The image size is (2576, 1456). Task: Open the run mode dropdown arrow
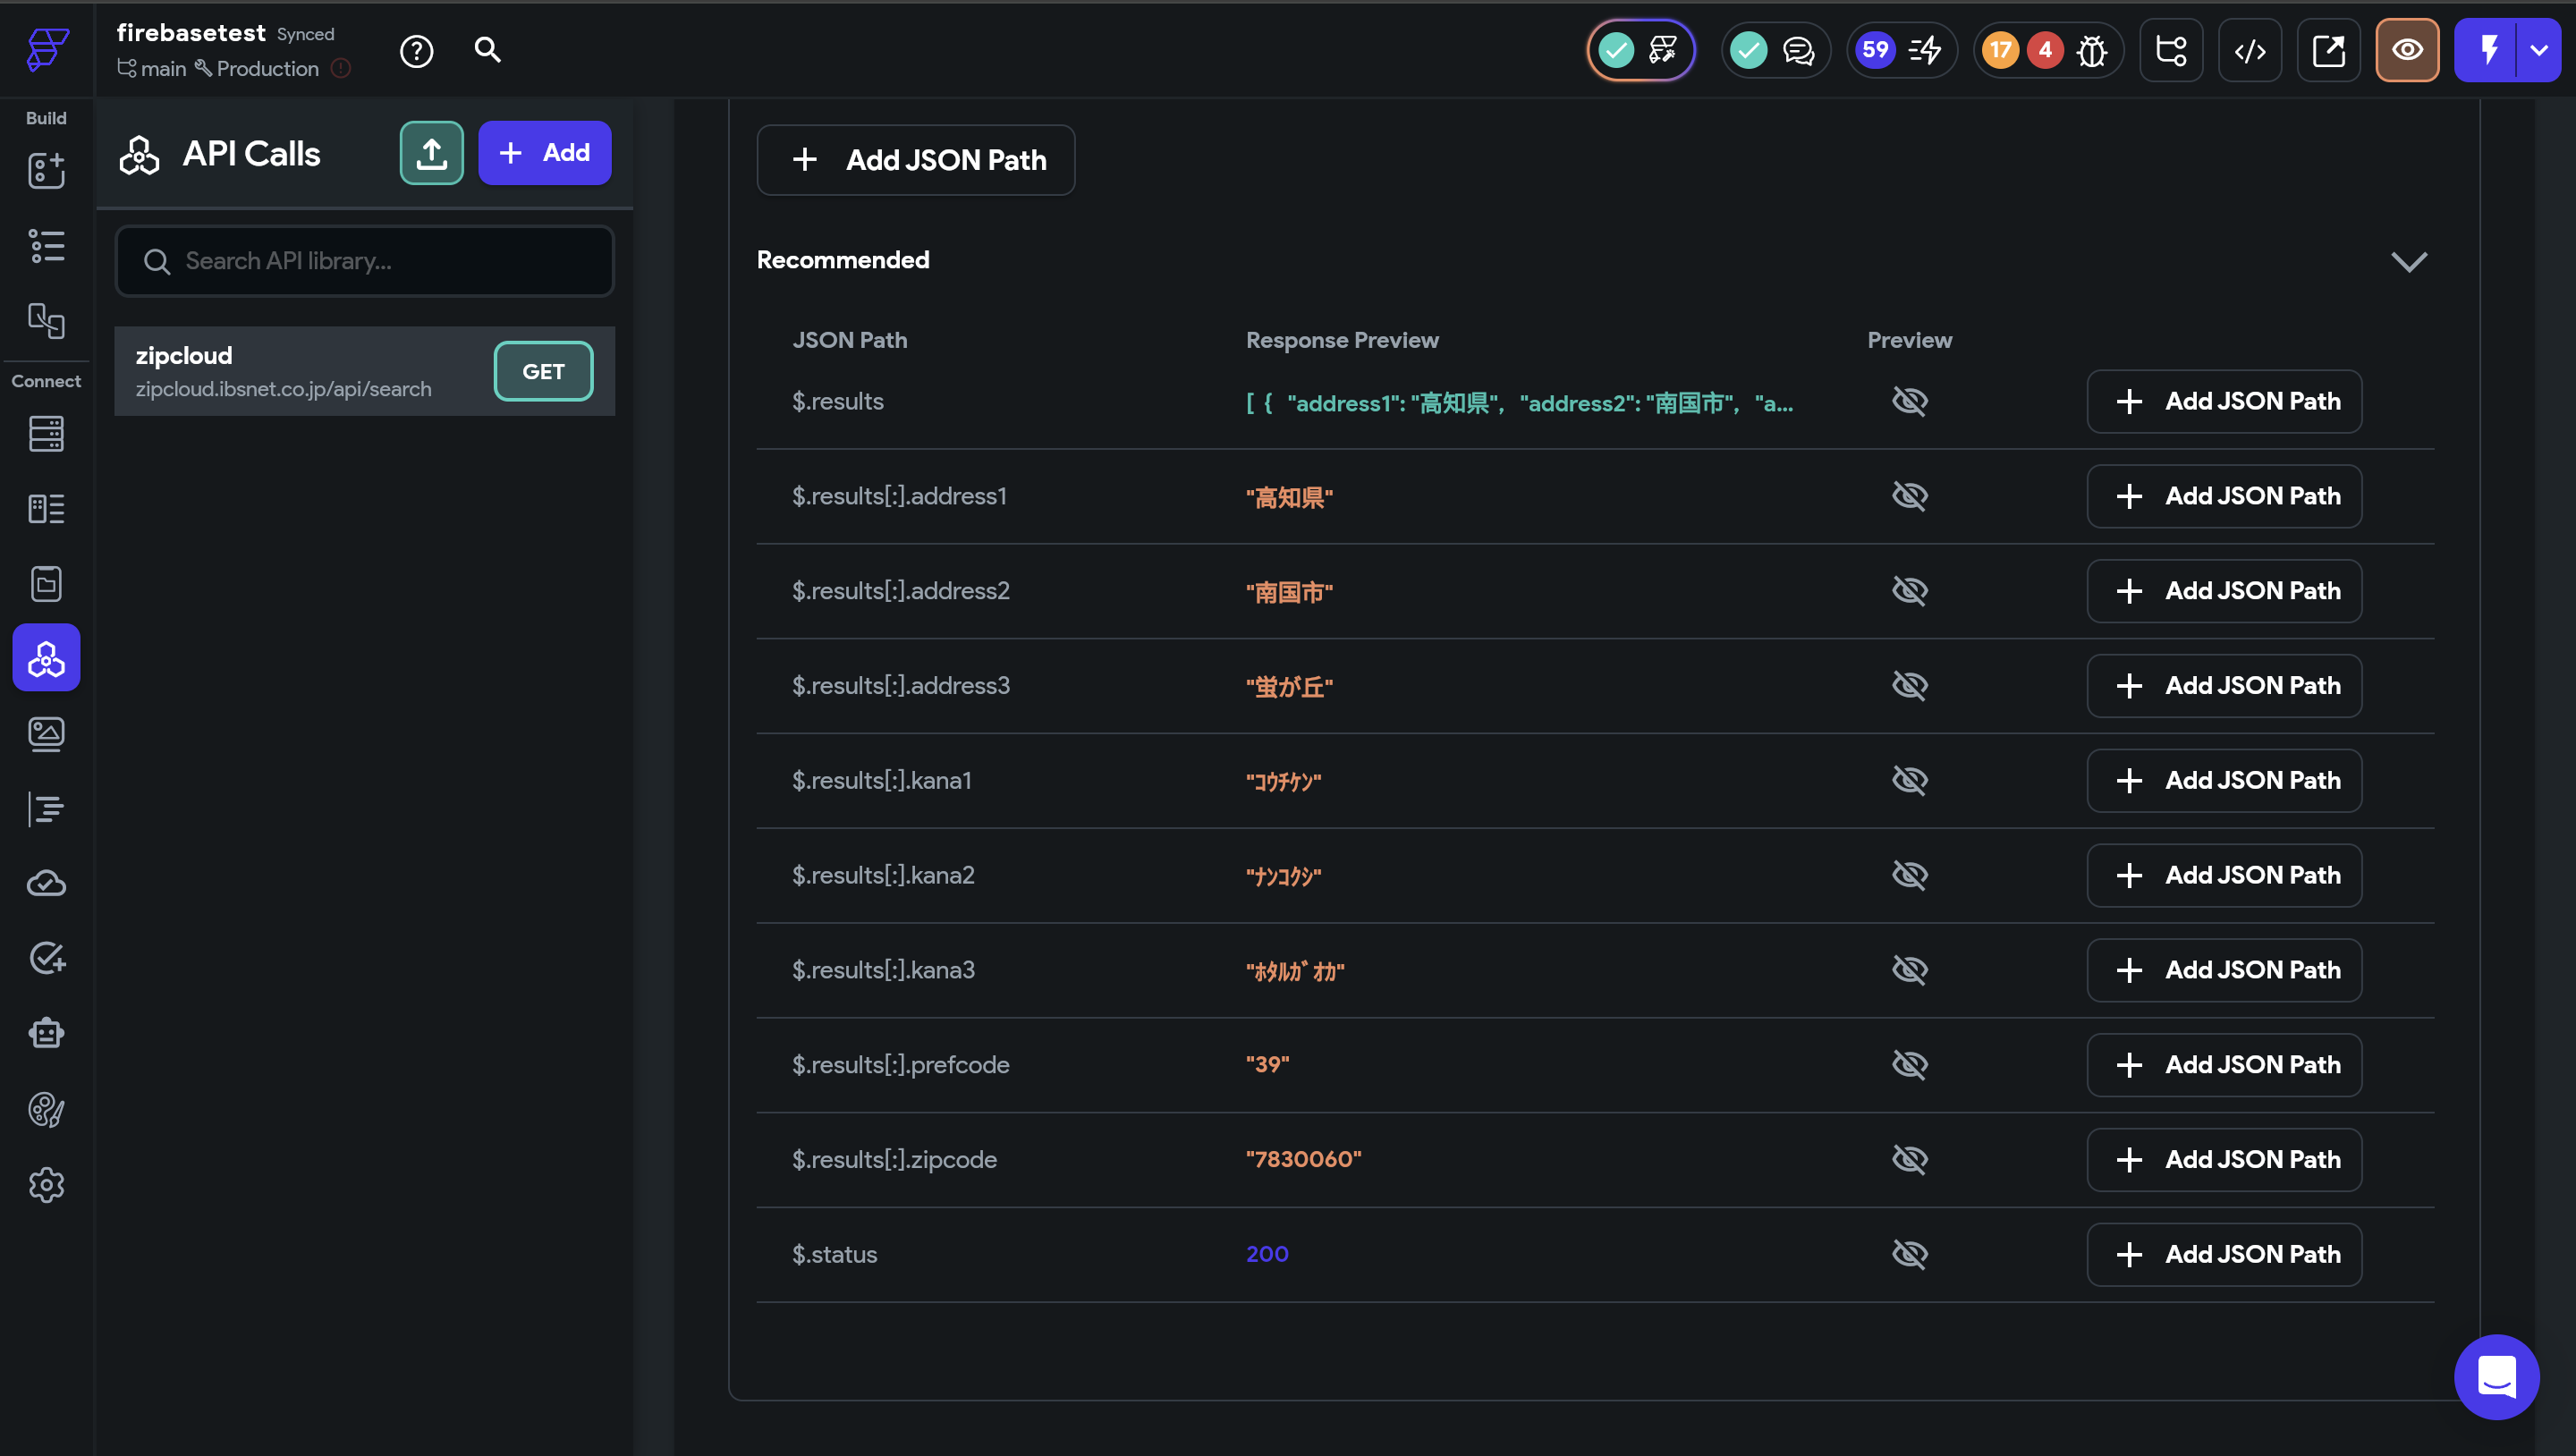coord(2539,50)
